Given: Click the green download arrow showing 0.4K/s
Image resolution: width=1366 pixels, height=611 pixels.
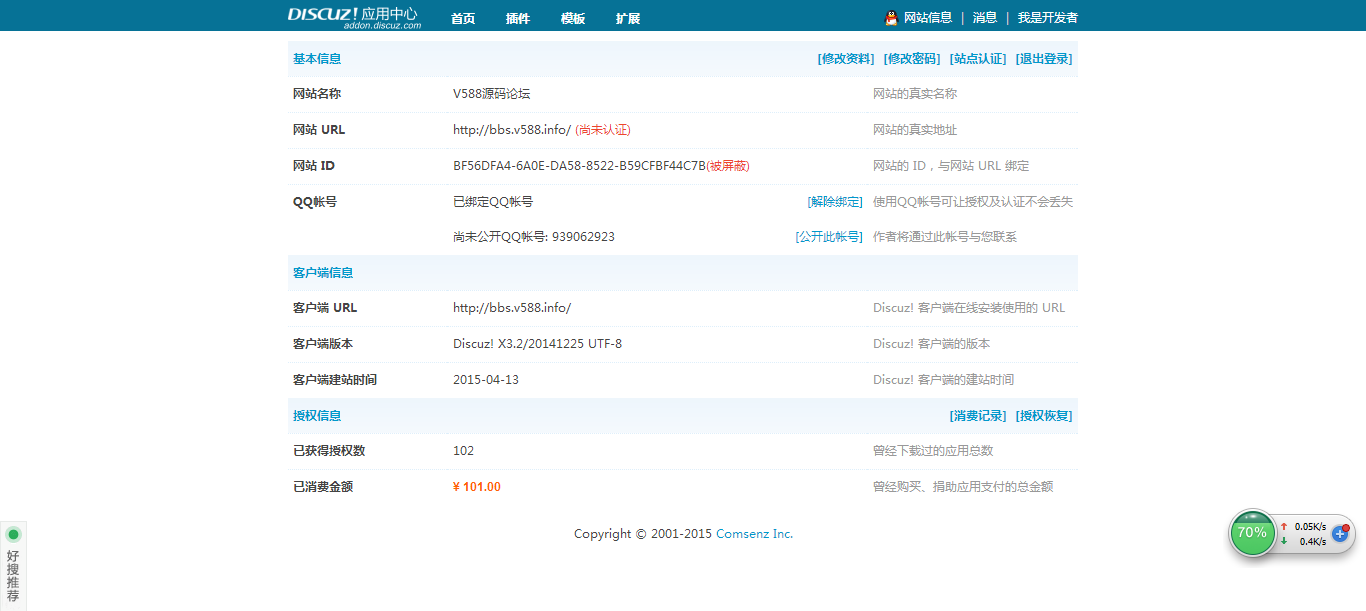Looking at the screenshot, I should pyautogui.click(x=1283, y=542).
